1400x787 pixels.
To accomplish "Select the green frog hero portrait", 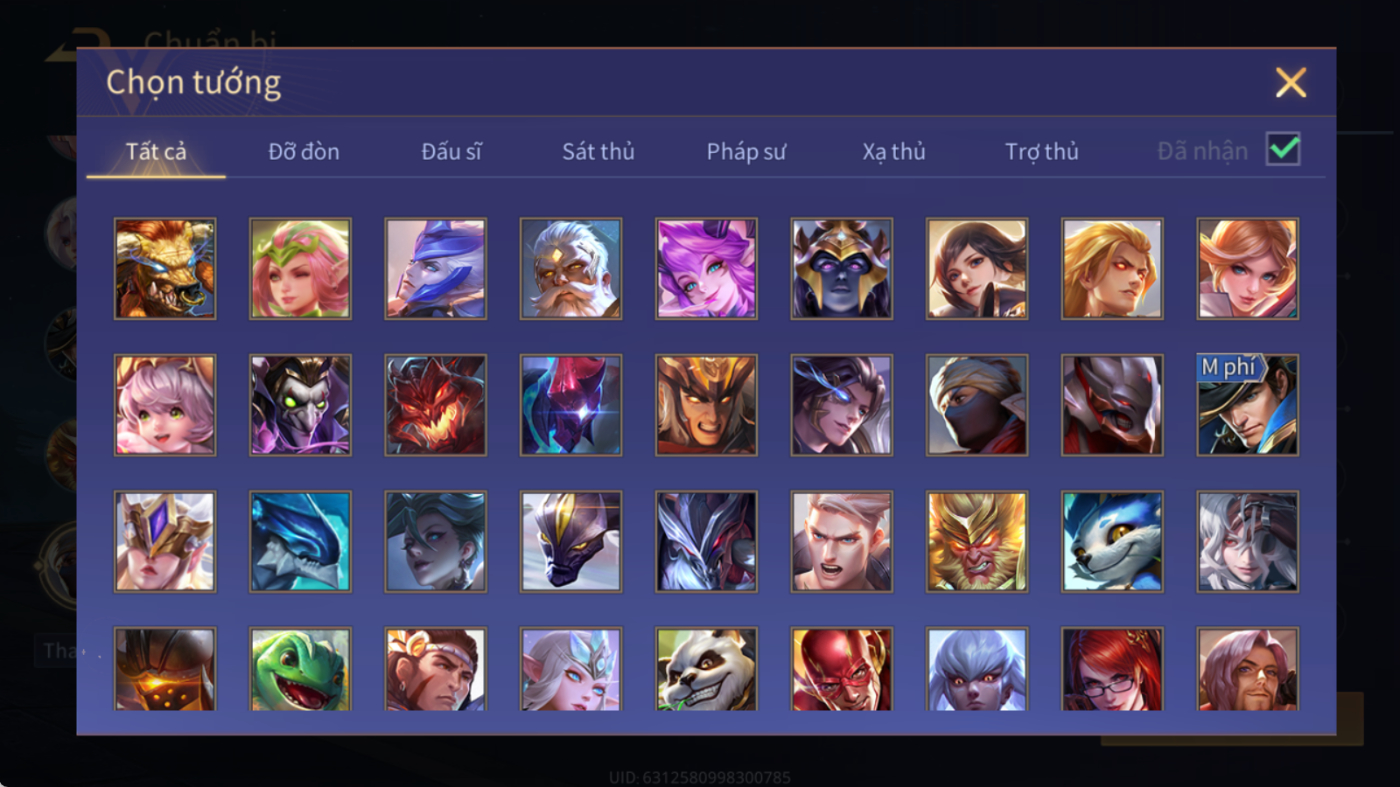I will click(300, 669).
